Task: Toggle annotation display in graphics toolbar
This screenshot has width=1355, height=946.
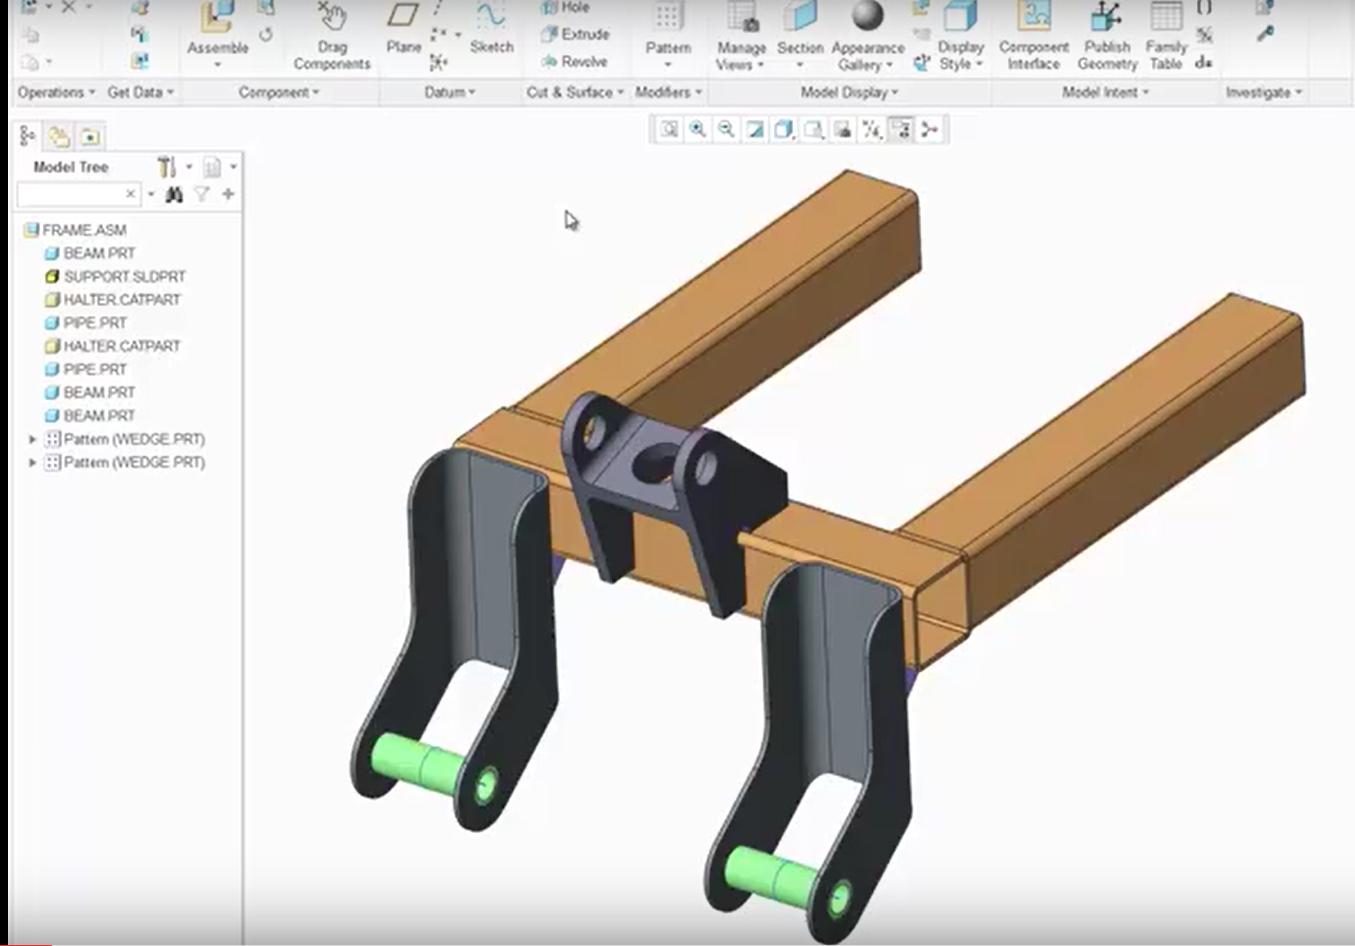Action: click(900, 129)
